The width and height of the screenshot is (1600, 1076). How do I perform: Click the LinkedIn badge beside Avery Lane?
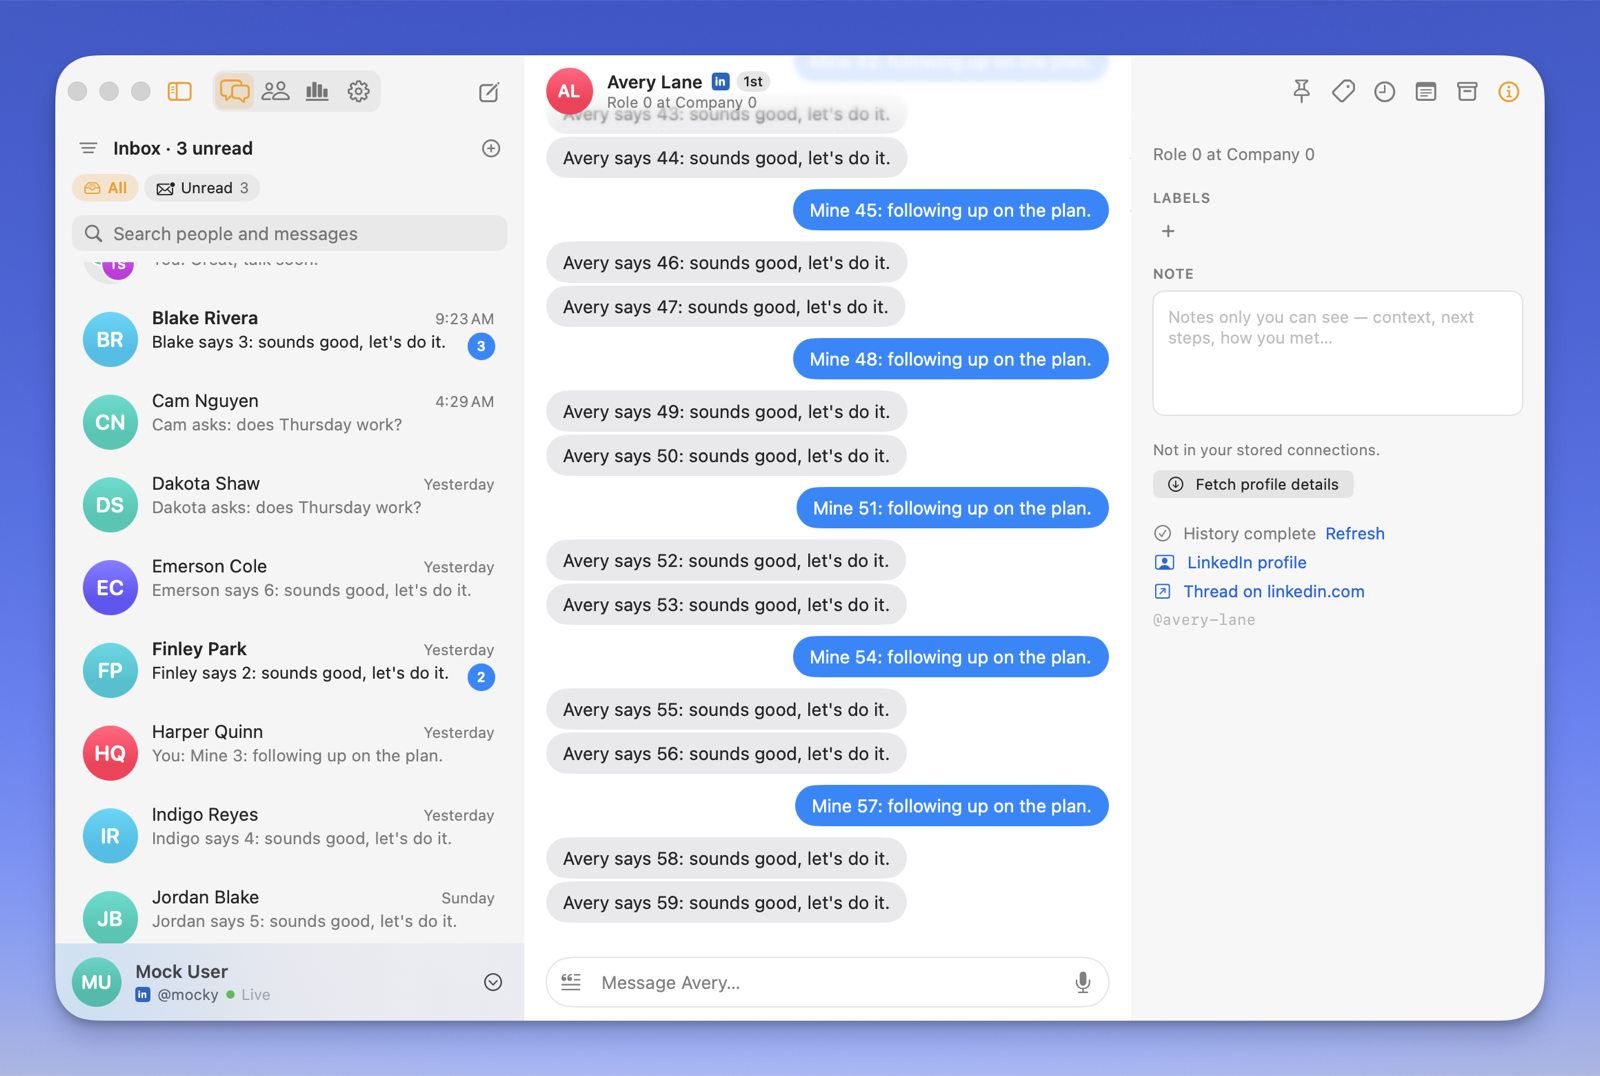720,81
